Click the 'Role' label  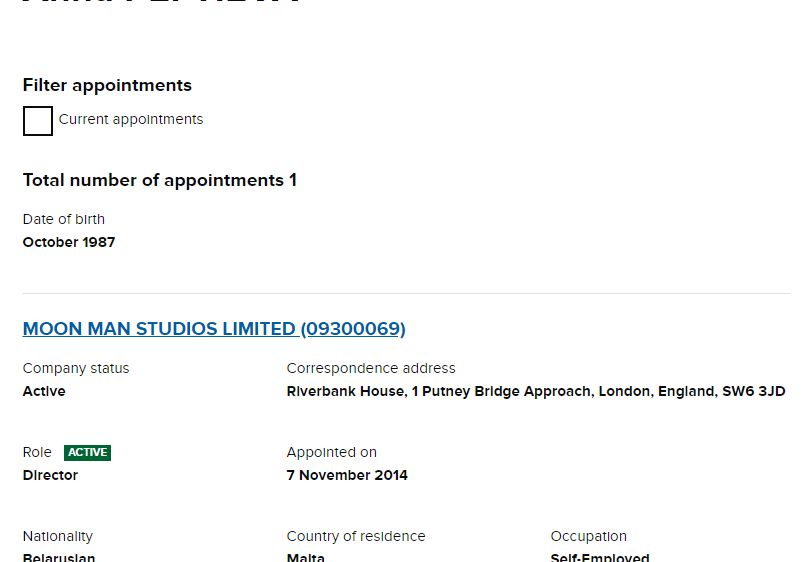(x=37, y=453)
